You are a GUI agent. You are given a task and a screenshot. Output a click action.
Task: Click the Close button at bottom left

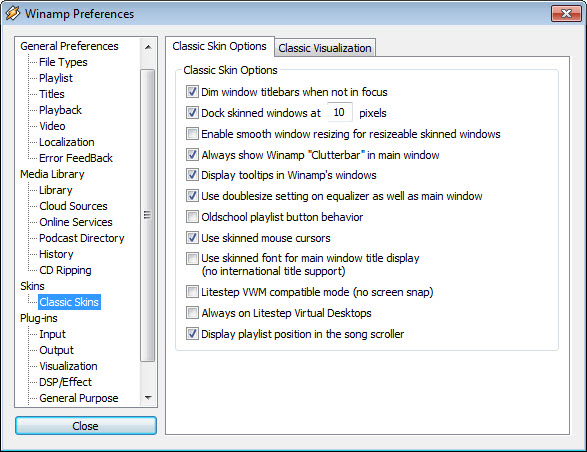click(86, 426)
